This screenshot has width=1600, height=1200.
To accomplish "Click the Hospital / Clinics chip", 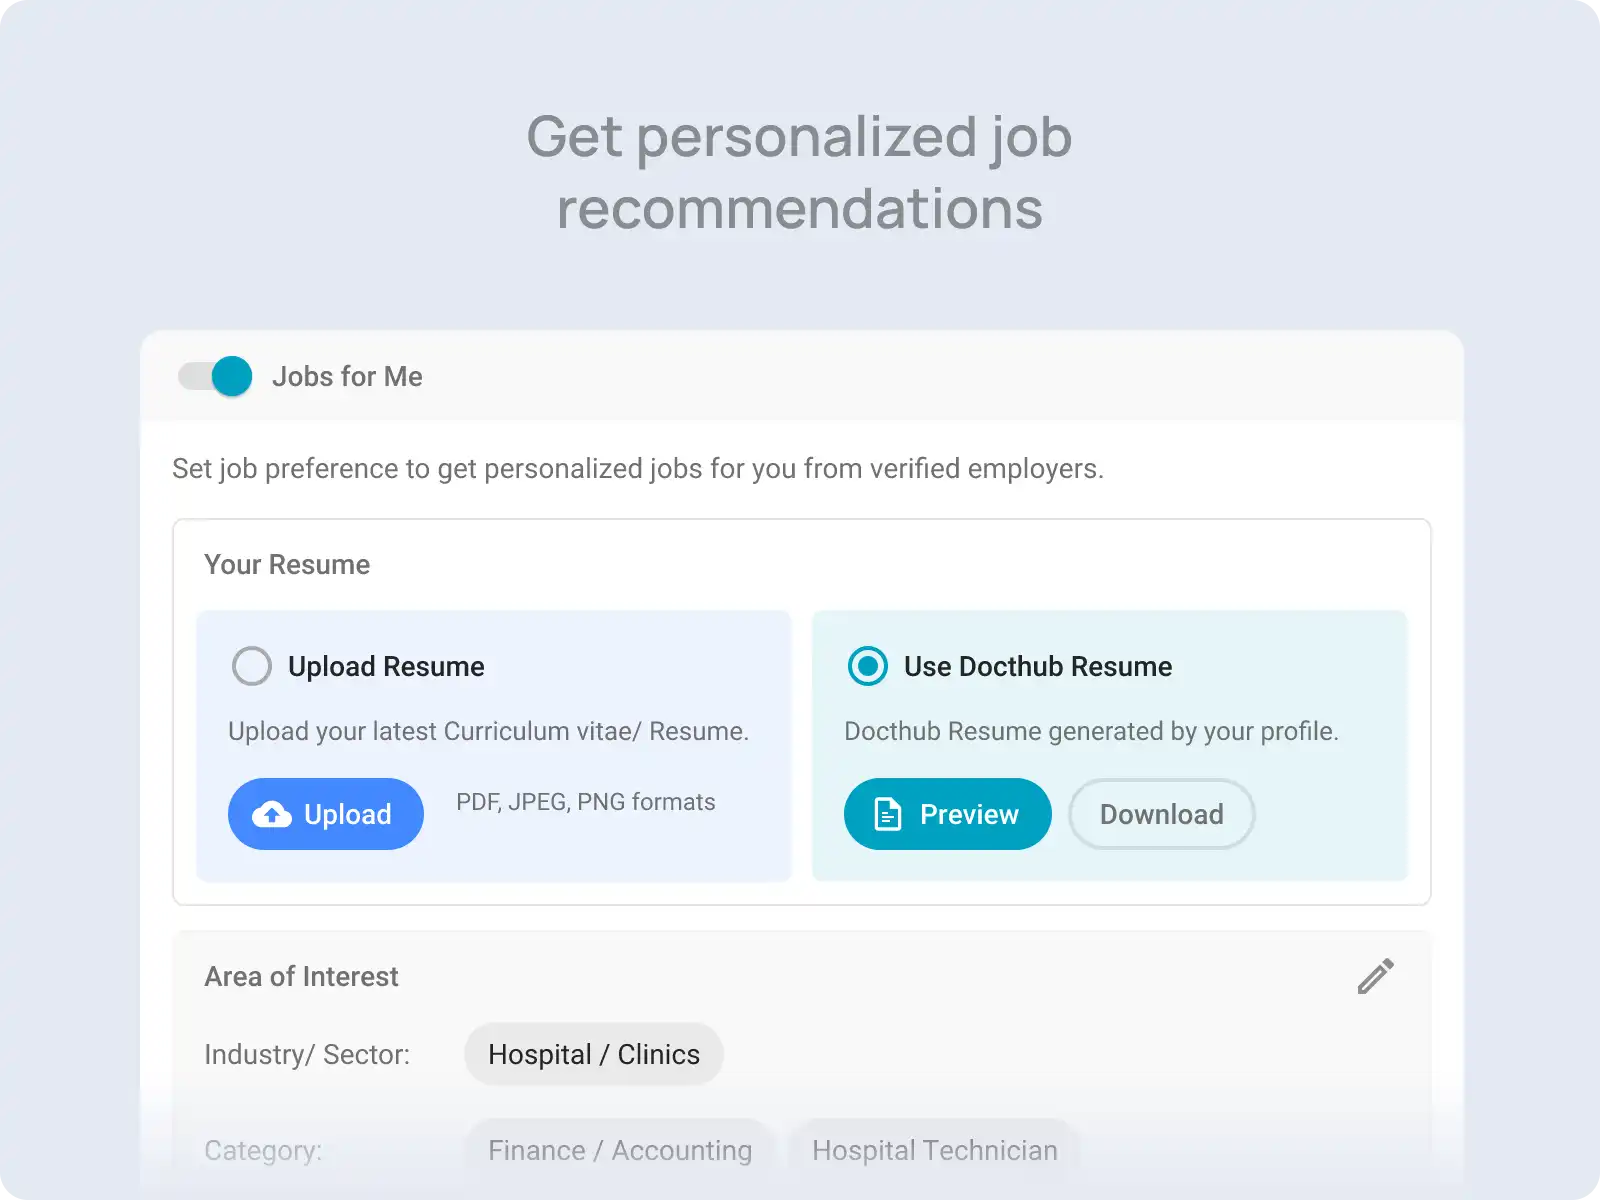I will tap(594, 1054).
